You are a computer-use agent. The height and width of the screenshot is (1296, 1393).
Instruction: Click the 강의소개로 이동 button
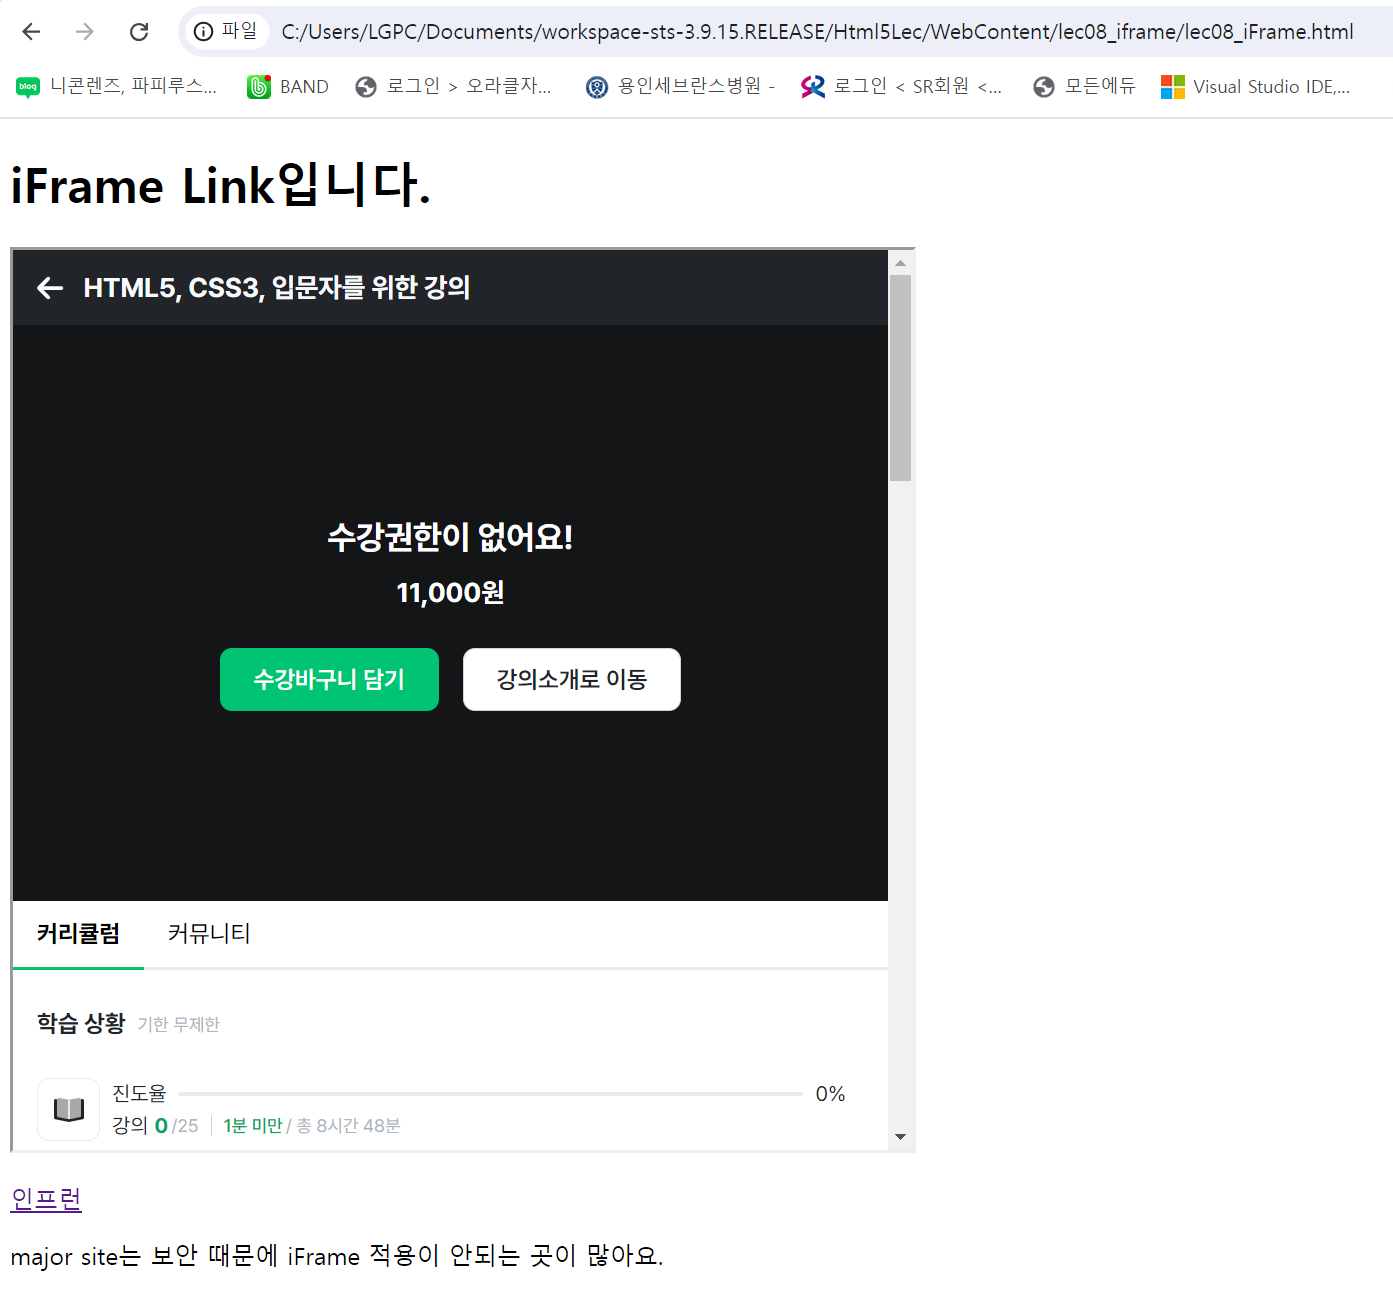click(572, 679)
